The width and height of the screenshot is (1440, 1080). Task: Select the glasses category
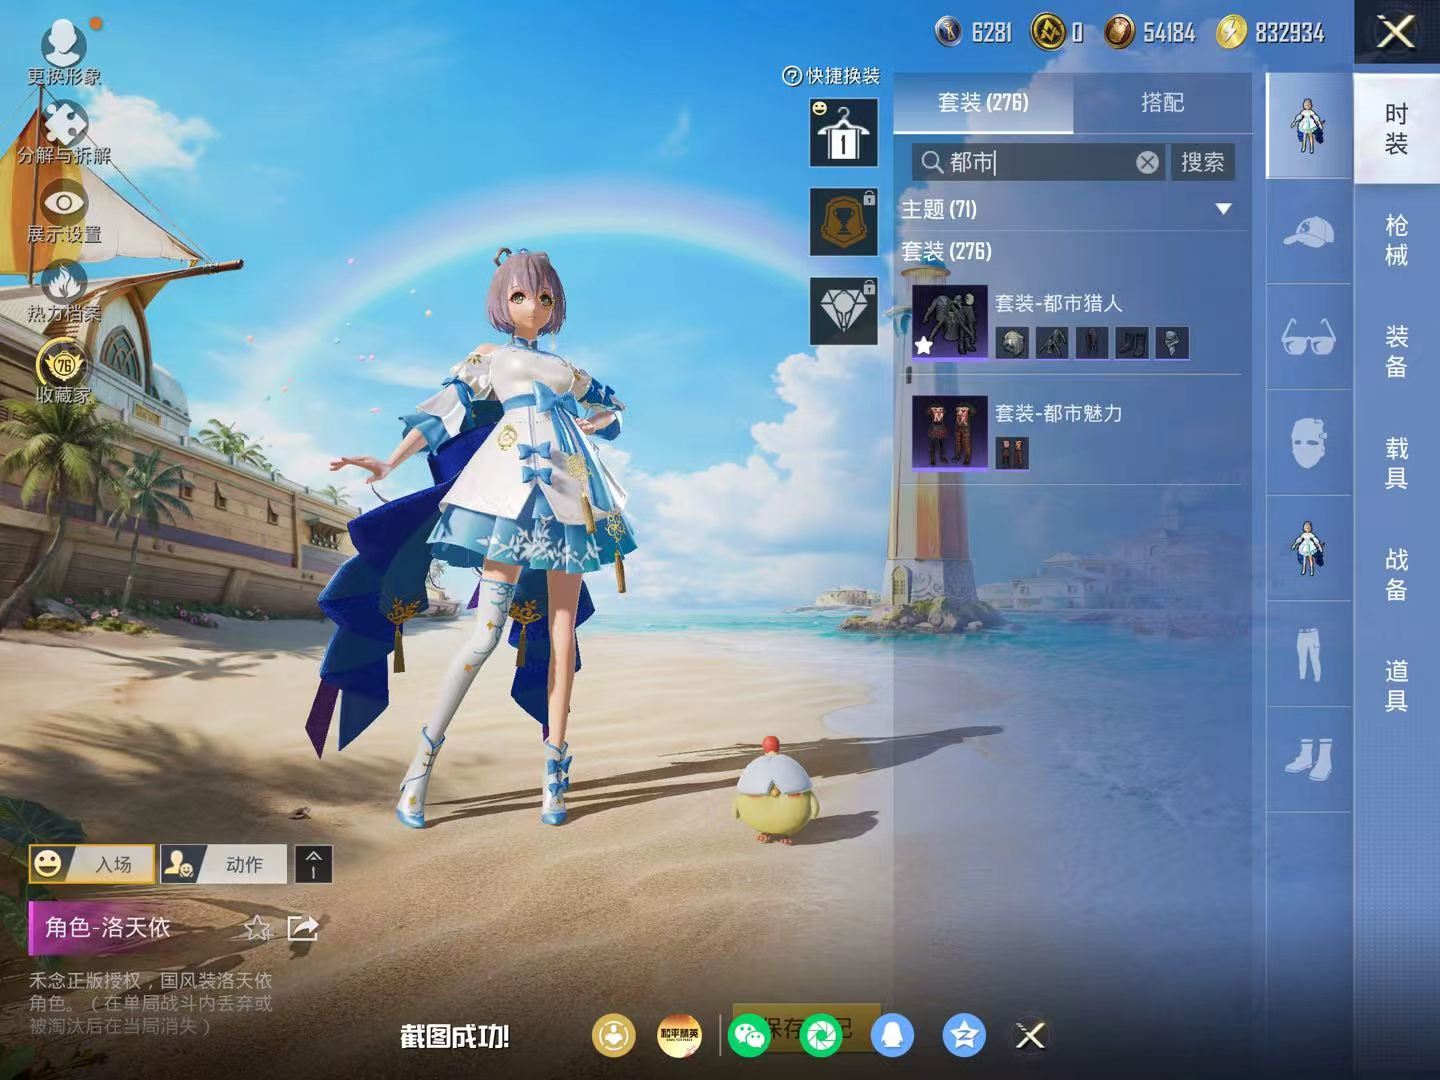click(x=1308, y=338)
